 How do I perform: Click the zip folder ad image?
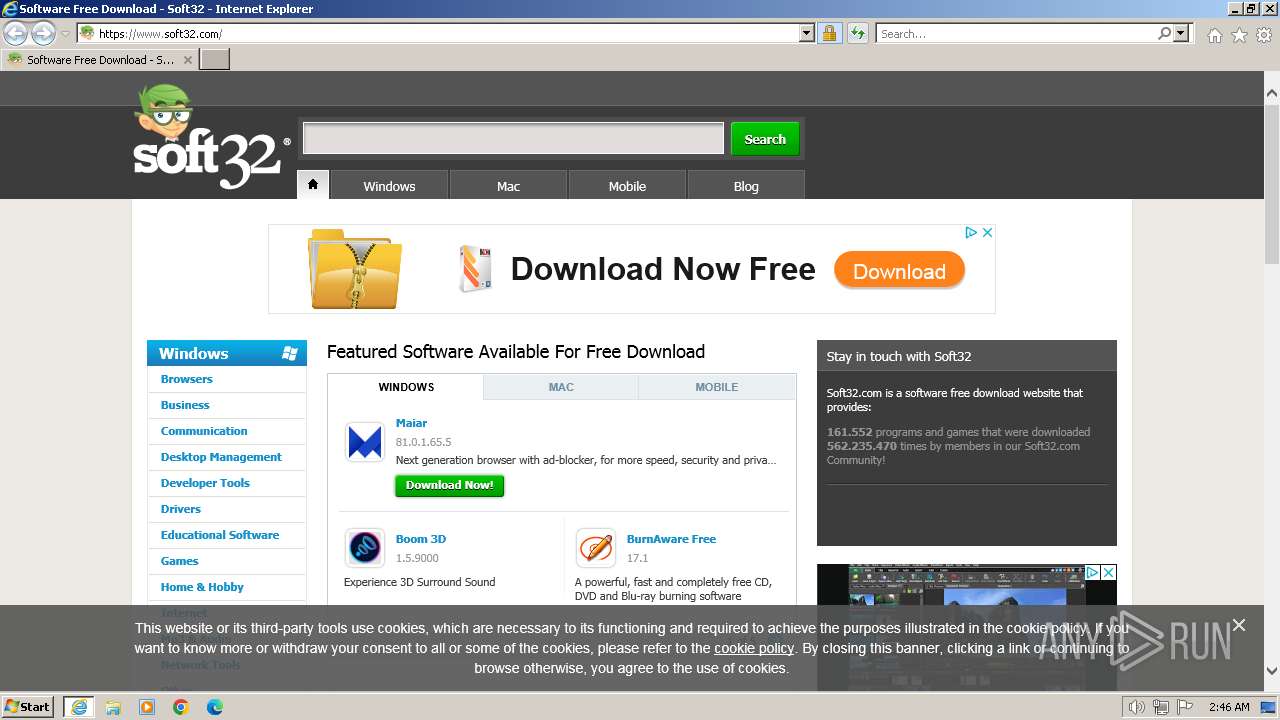pos(355,269)
